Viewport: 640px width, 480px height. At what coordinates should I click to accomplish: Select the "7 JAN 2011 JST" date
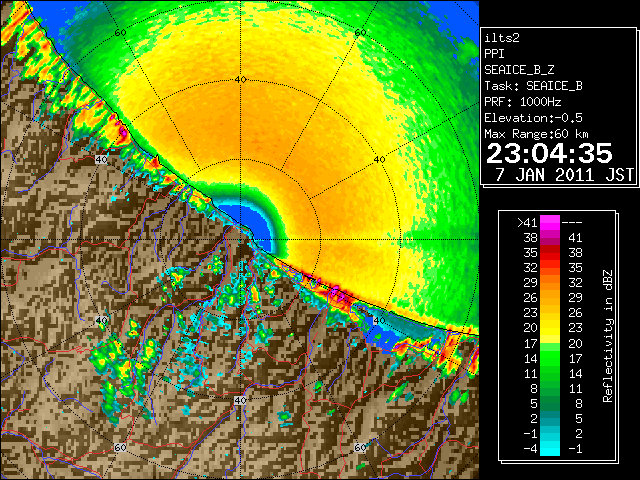pyautogui.click(x=565, y=174)
